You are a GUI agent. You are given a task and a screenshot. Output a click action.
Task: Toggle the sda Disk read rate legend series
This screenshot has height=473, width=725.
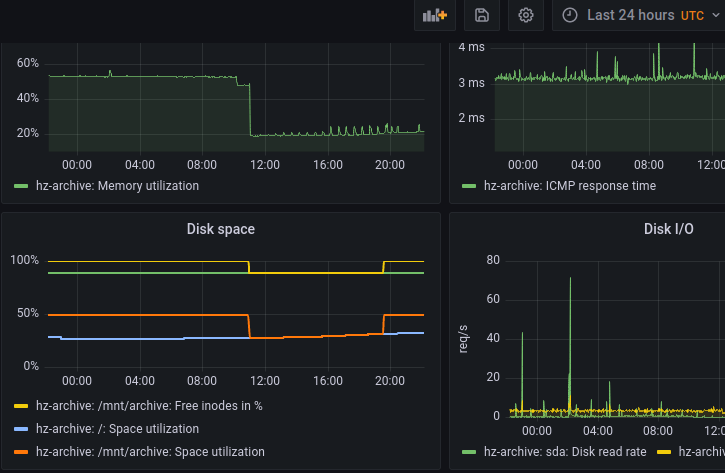[x=568, y=452]
